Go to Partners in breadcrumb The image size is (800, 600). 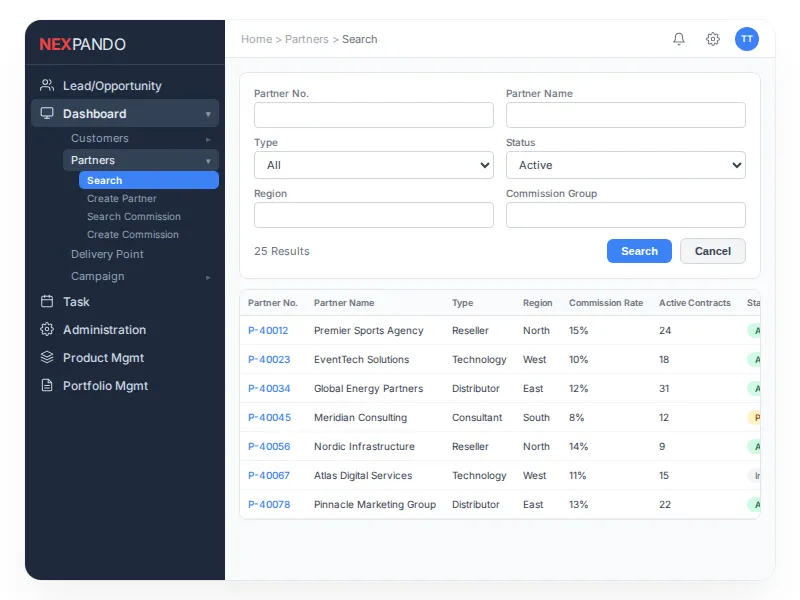(x=307, y=39)
